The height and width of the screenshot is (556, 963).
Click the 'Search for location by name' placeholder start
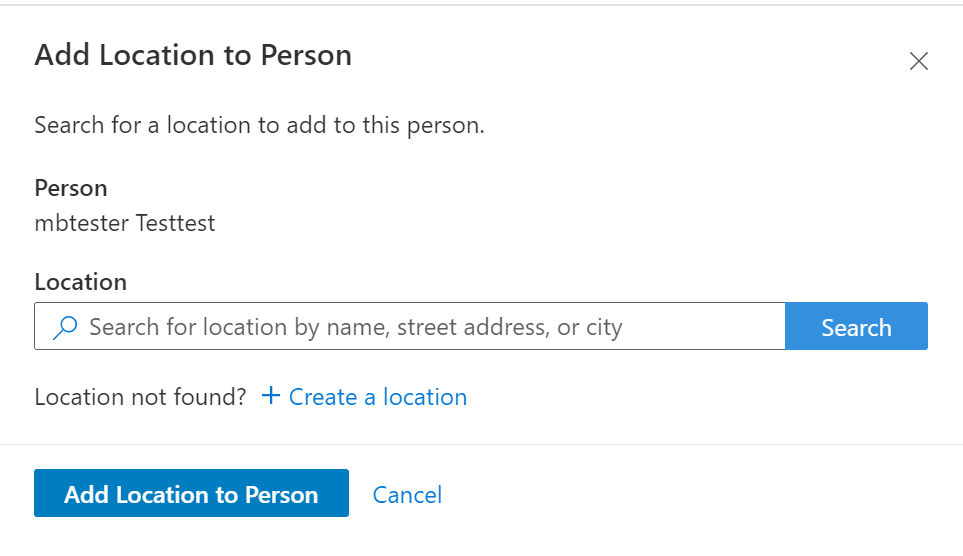point(240,327)
